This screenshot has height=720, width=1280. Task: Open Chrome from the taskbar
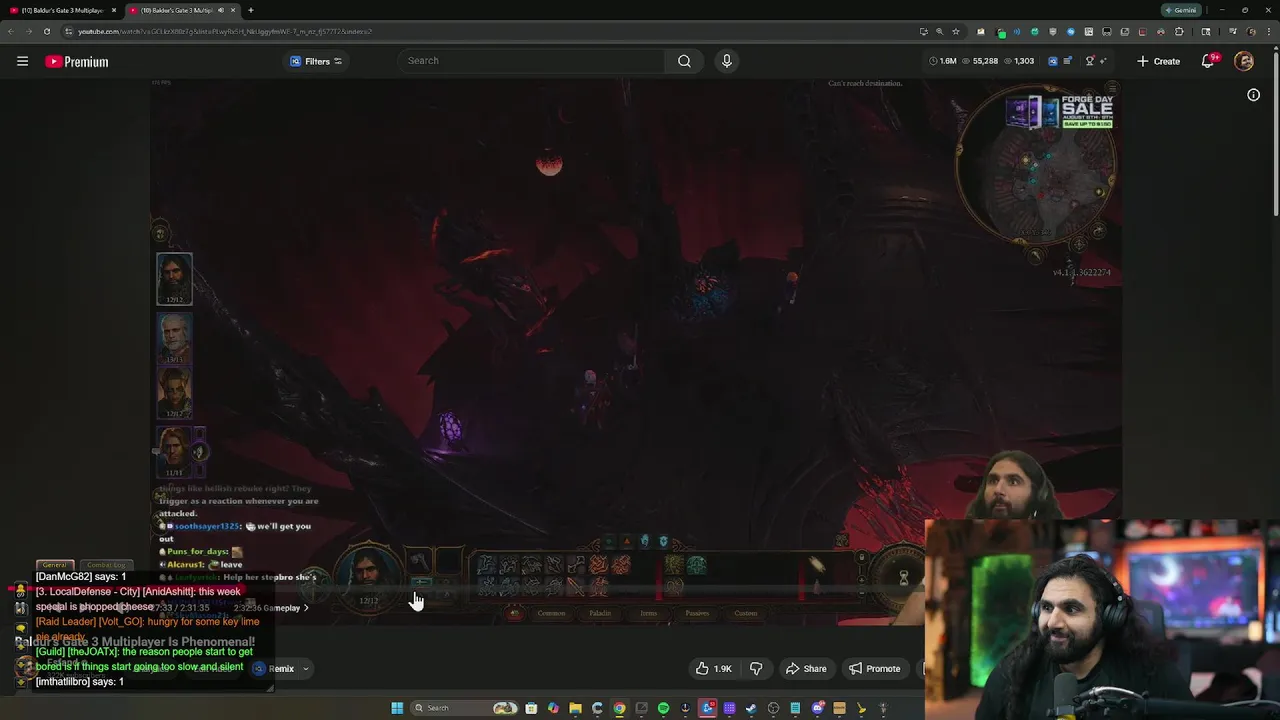tap(619, 708)
